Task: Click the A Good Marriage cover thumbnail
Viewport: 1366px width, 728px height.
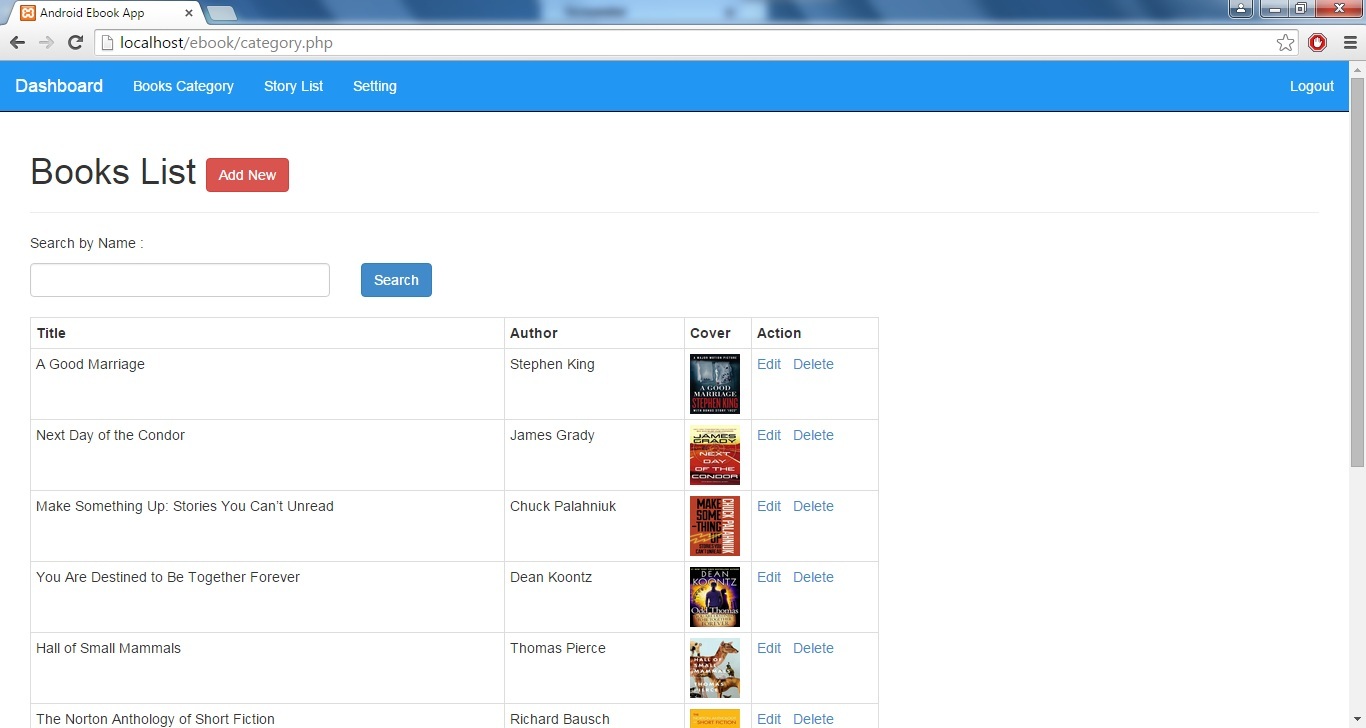Action: click(x=714, y=384)
